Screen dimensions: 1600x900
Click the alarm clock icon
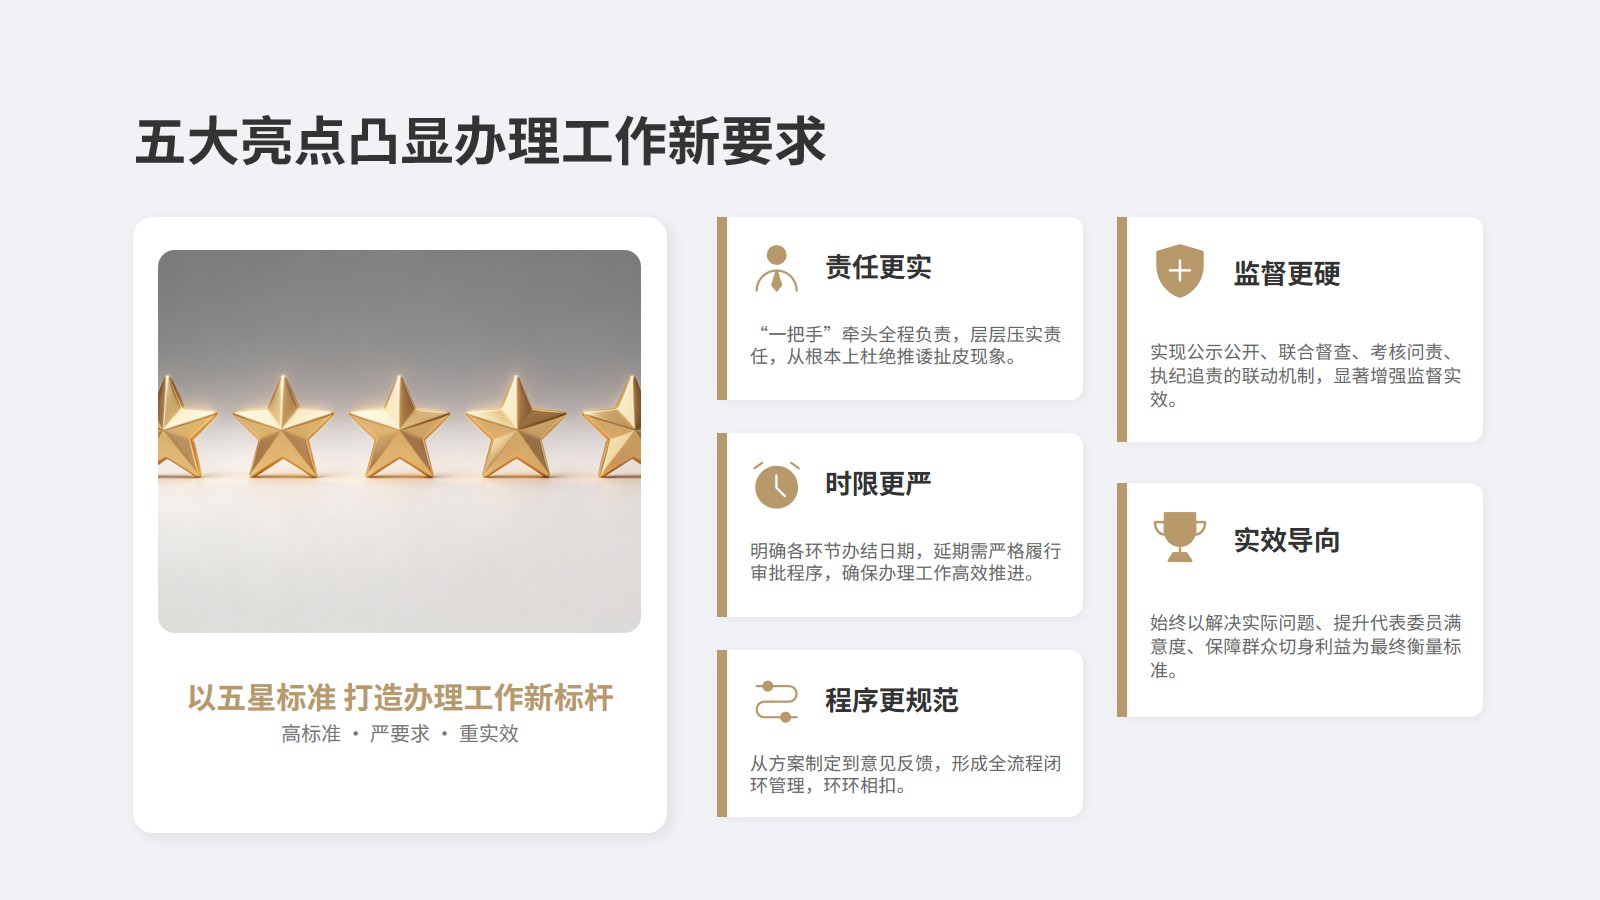777,485
